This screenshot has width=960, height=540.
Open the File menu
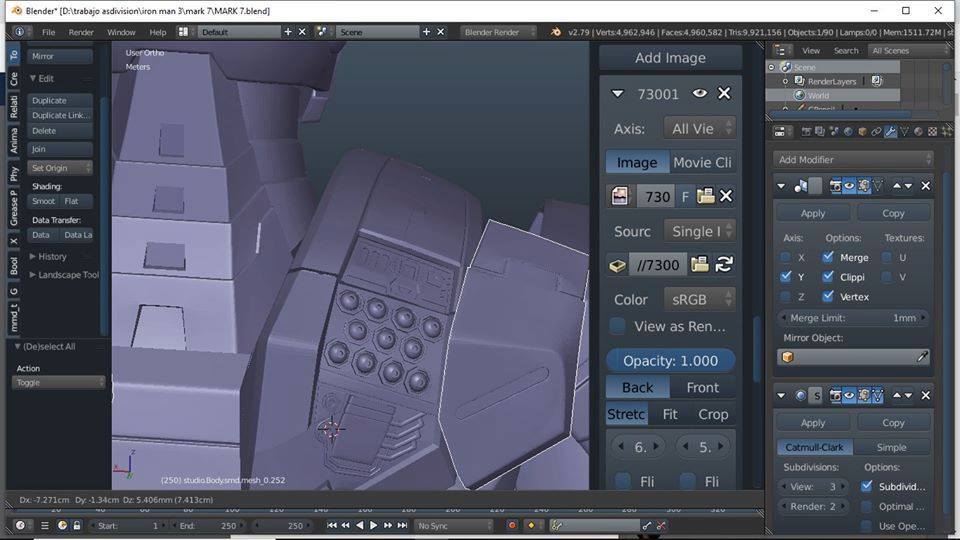(48, 32)
